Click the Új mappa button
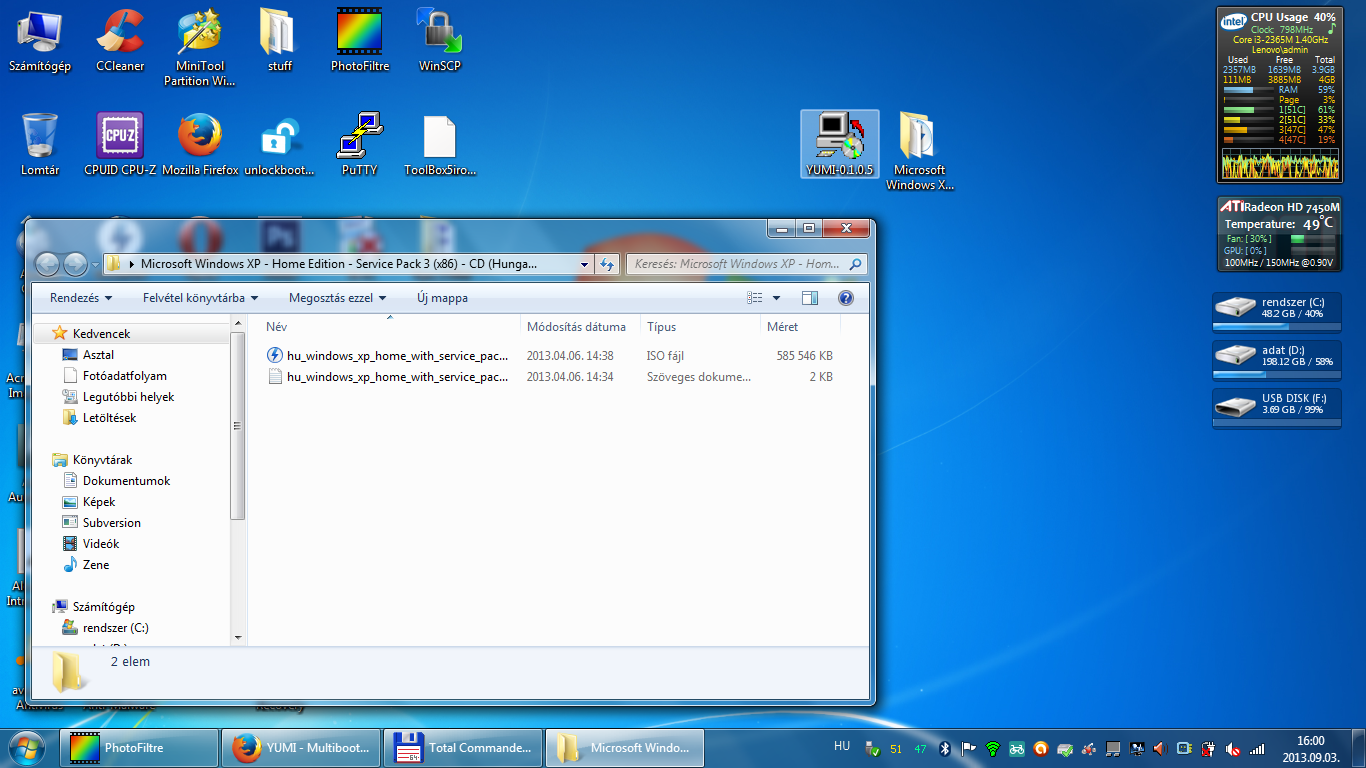This screenshot has height=768, width=1366. point(442,298)
